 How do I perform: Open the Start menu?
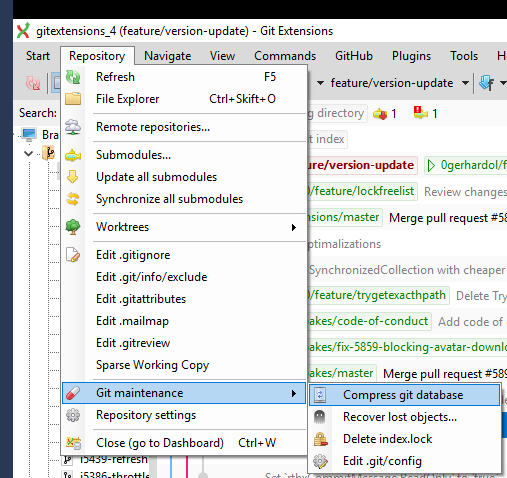[x=38, y=56]
